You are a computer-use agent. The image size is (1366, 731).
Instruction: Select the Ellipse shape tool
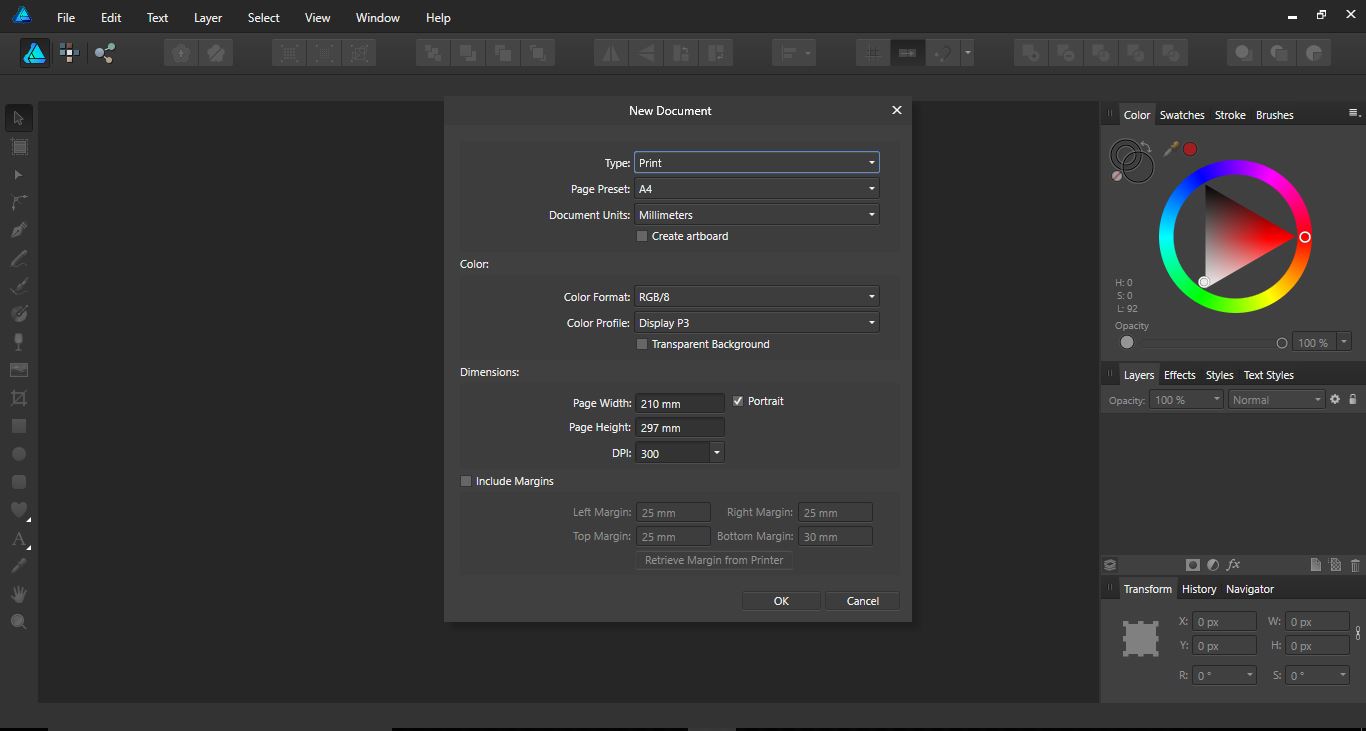coord(18,453)
